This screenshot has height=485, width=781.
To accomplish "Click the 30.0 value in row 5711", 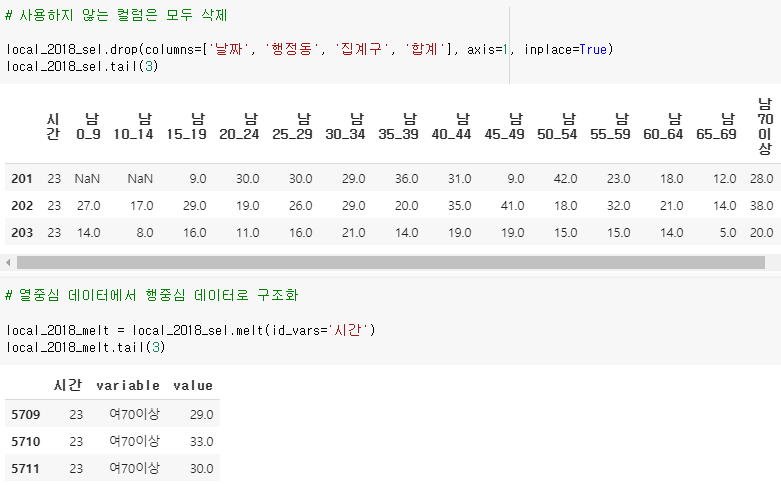I will tap(201, 469).
